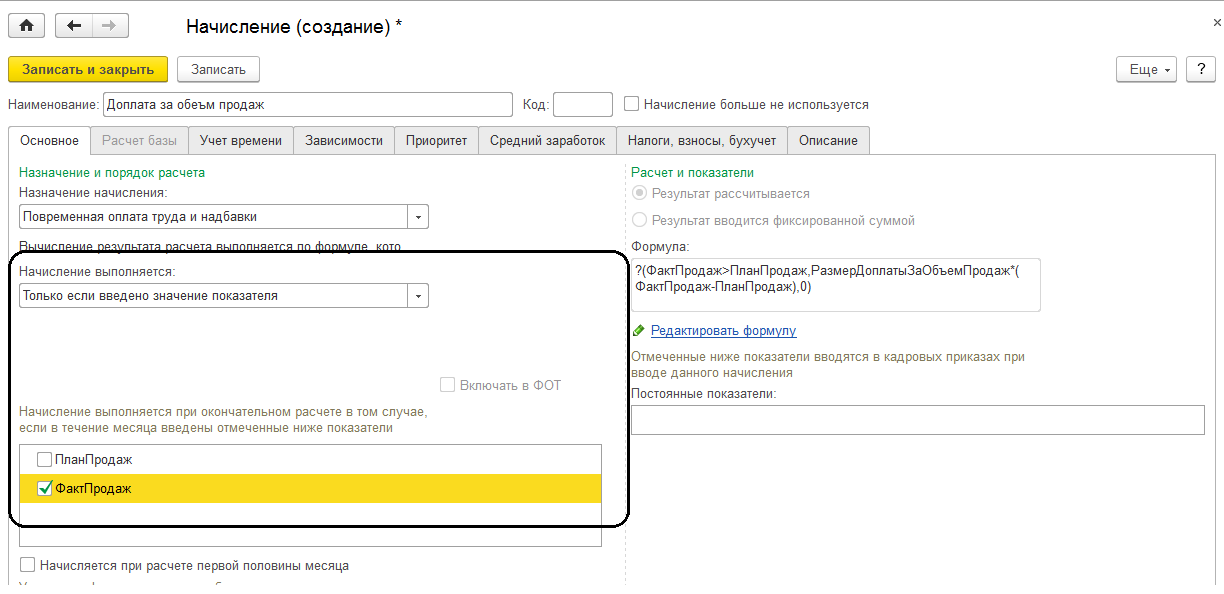Image resolution: width=1224 pixels, height=594 pixels.
Task: Open the 'Налоги, взносы, бухучет' tab
Action: [702, 141]
